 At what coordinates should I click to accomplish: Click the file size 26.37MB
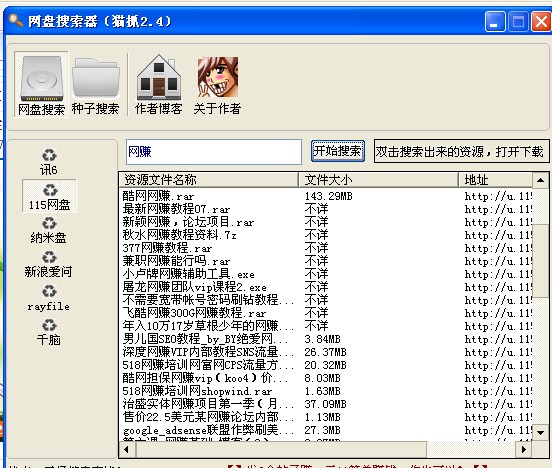(x=325, y=352)
